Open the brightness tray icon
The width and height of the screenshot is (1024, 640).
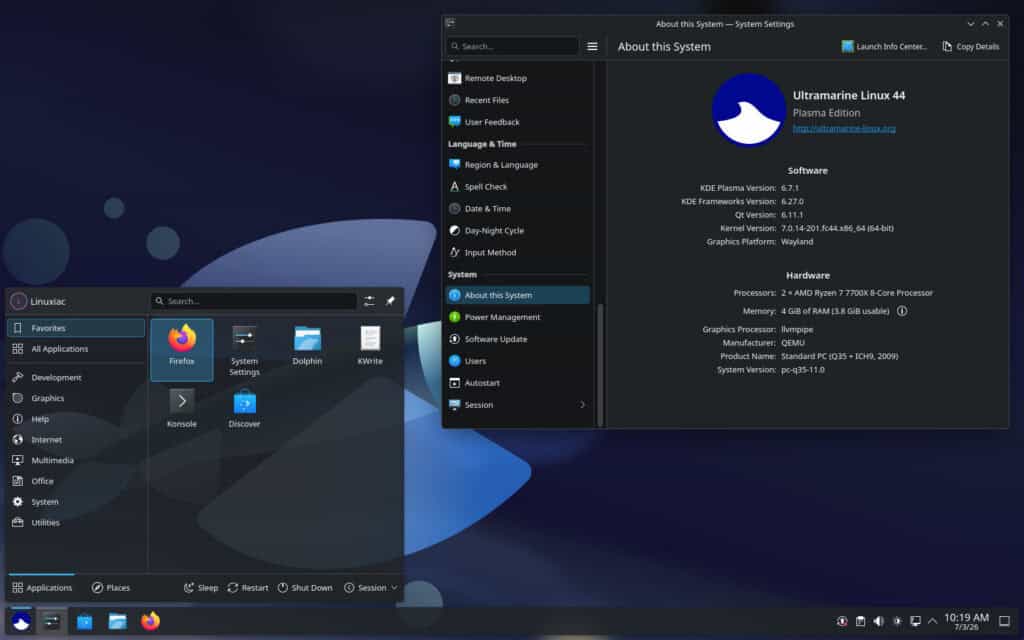(897, 621)
